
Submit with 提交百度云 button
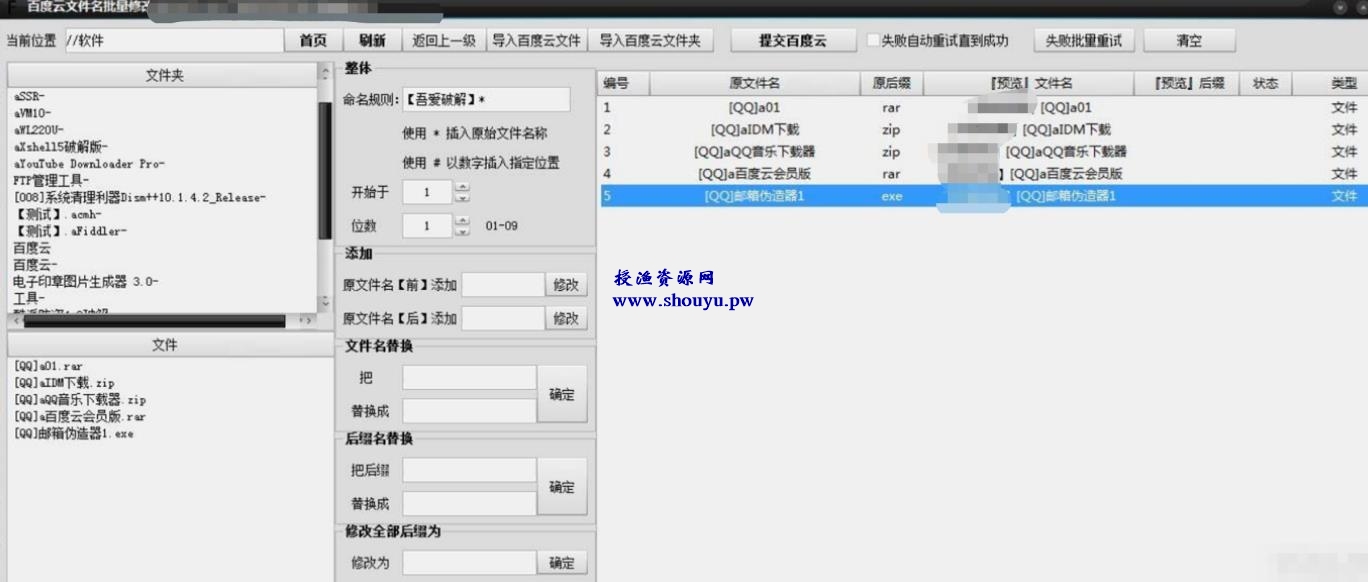[x=793, y=41]
